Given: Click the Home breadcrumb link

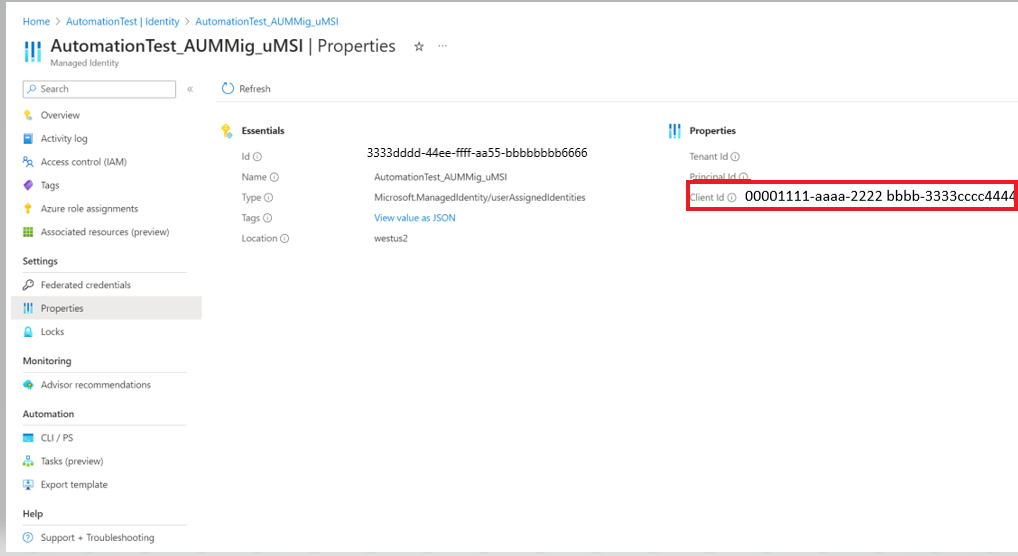Looking at the screenshot, I should [36, 21].
